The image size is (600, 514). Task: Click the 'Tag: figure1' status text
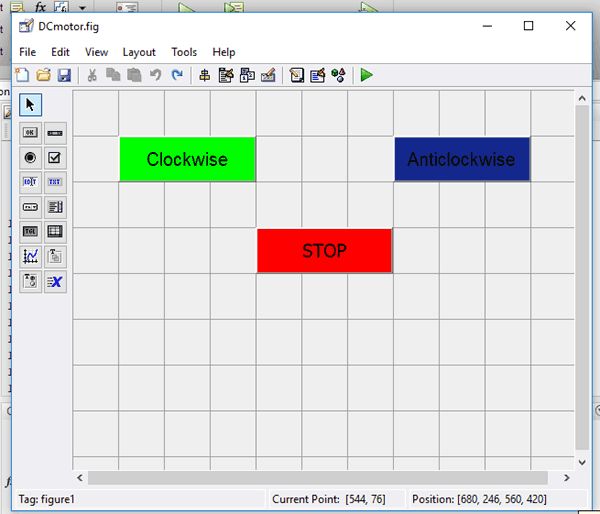pos(47,499)
